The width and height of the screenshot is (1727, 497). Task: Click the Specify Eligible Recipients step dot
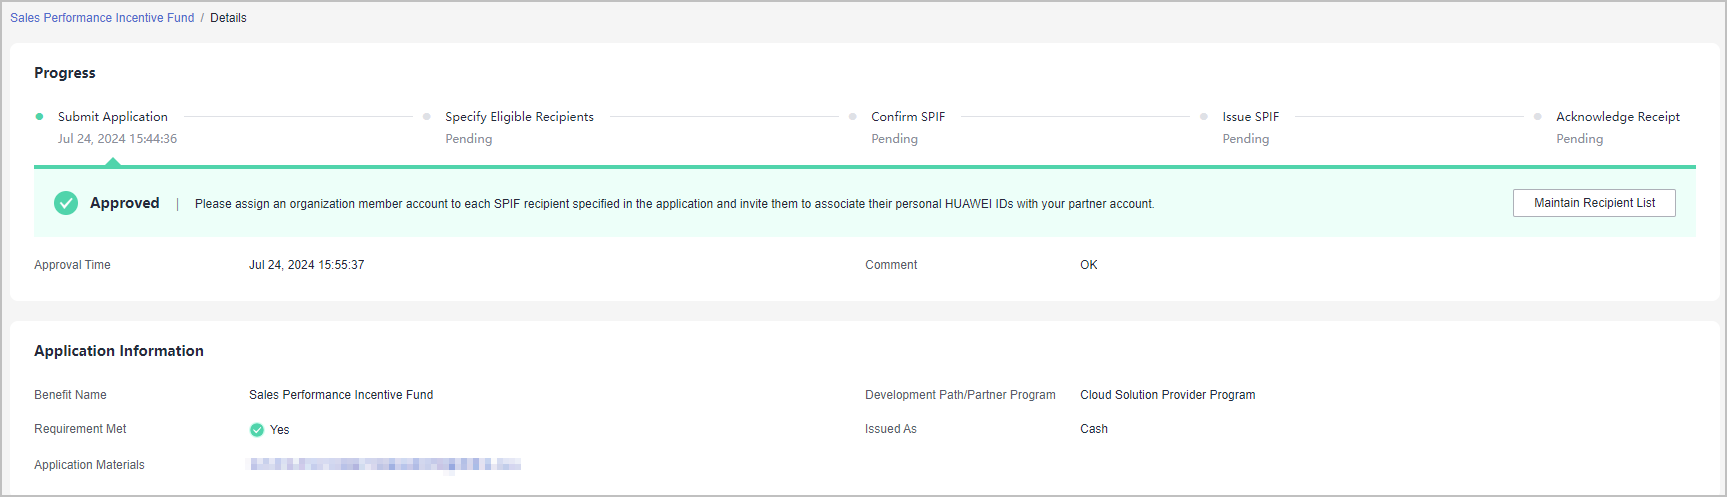(x=427, y=117)
